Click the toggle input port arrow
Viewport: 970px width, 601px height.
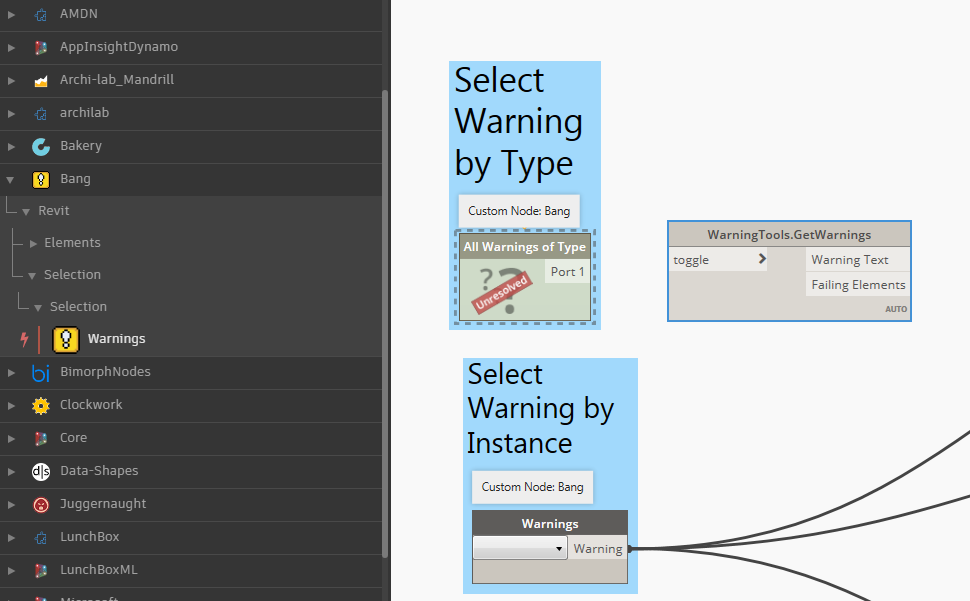[762, 259]
